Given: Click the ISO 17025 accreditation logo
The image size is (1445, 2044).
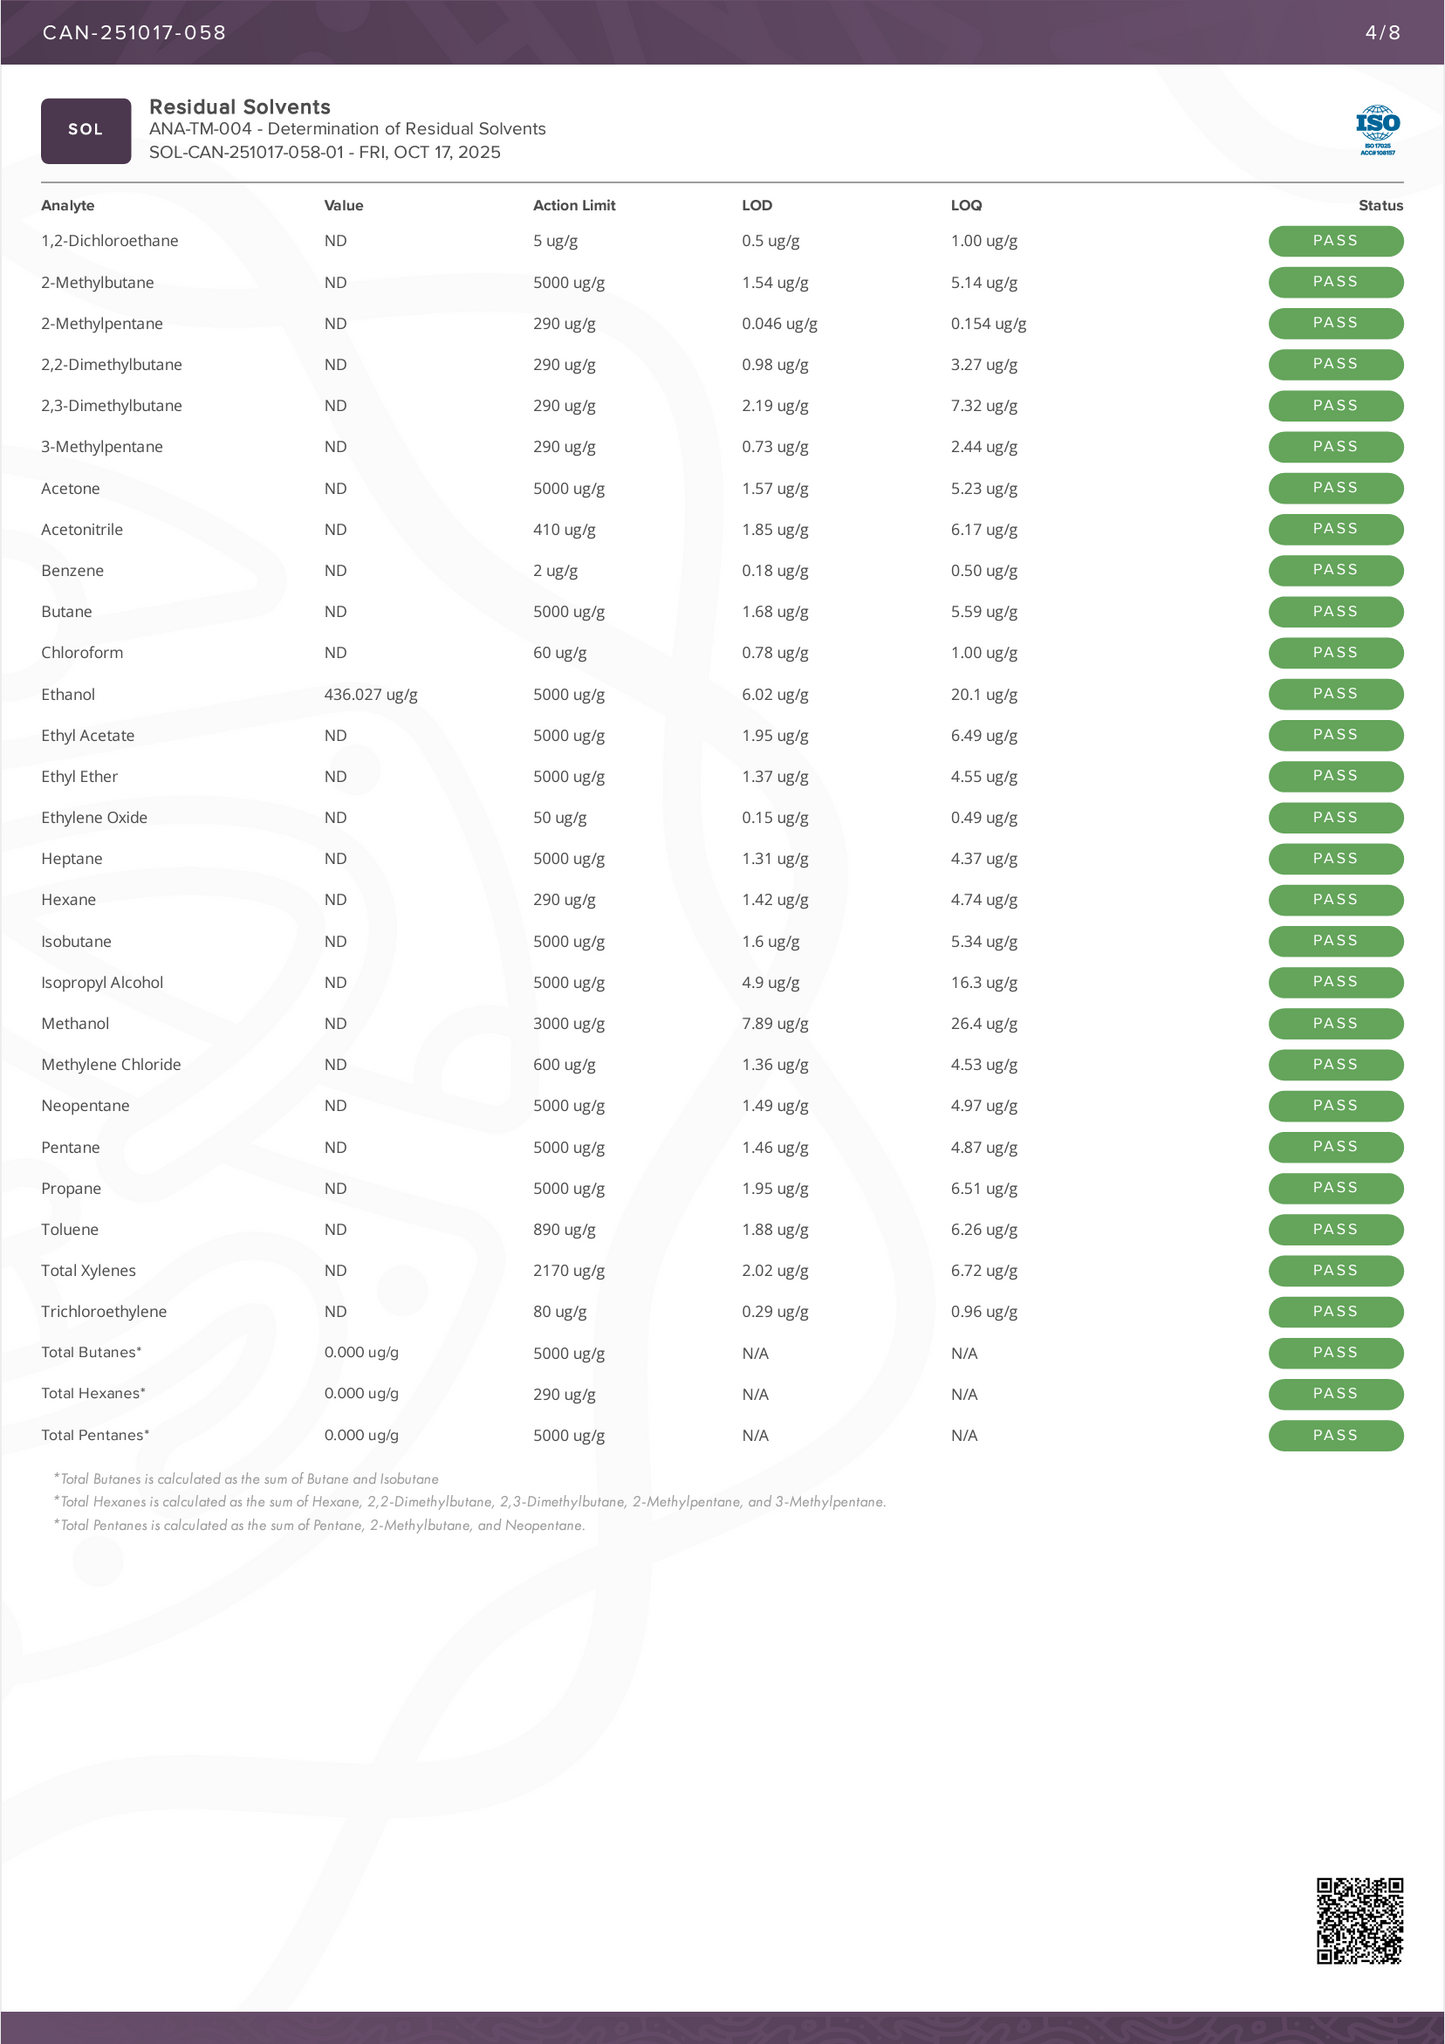Looking at the screenshot, I should pos(1377,130).
